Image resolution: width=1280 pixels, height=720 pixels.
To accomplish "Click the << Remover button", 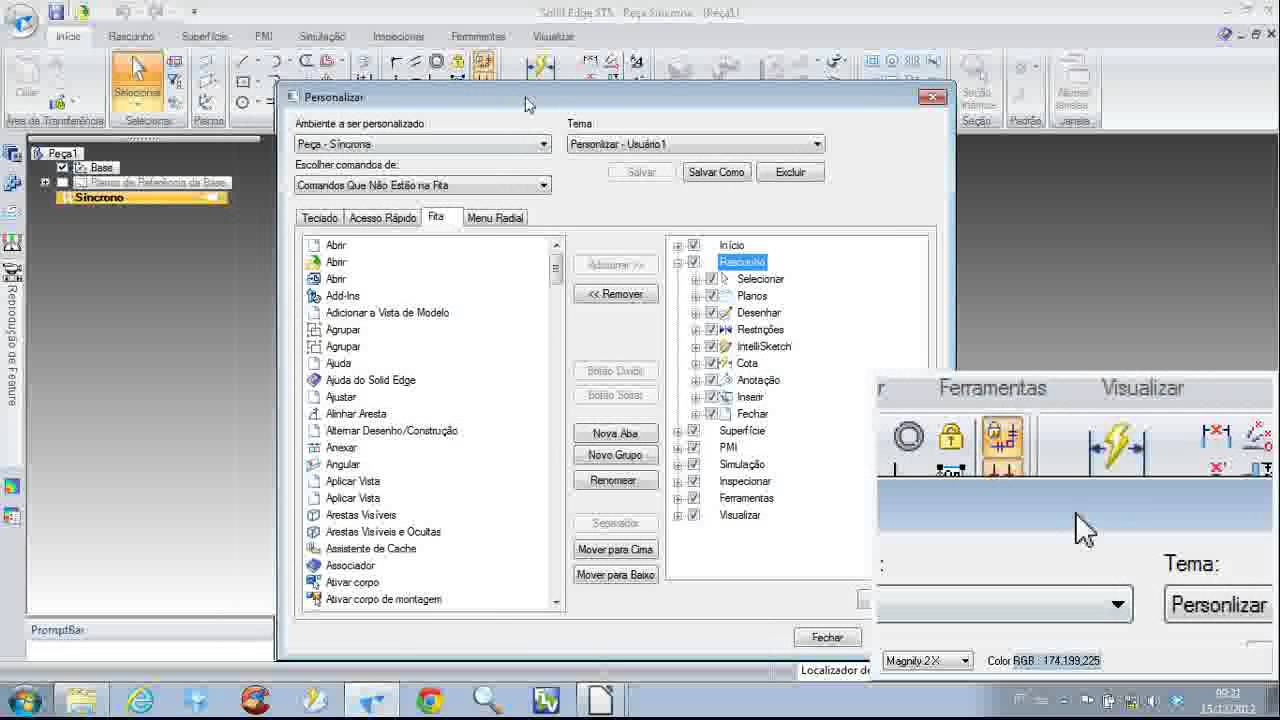I will [616, 294].
